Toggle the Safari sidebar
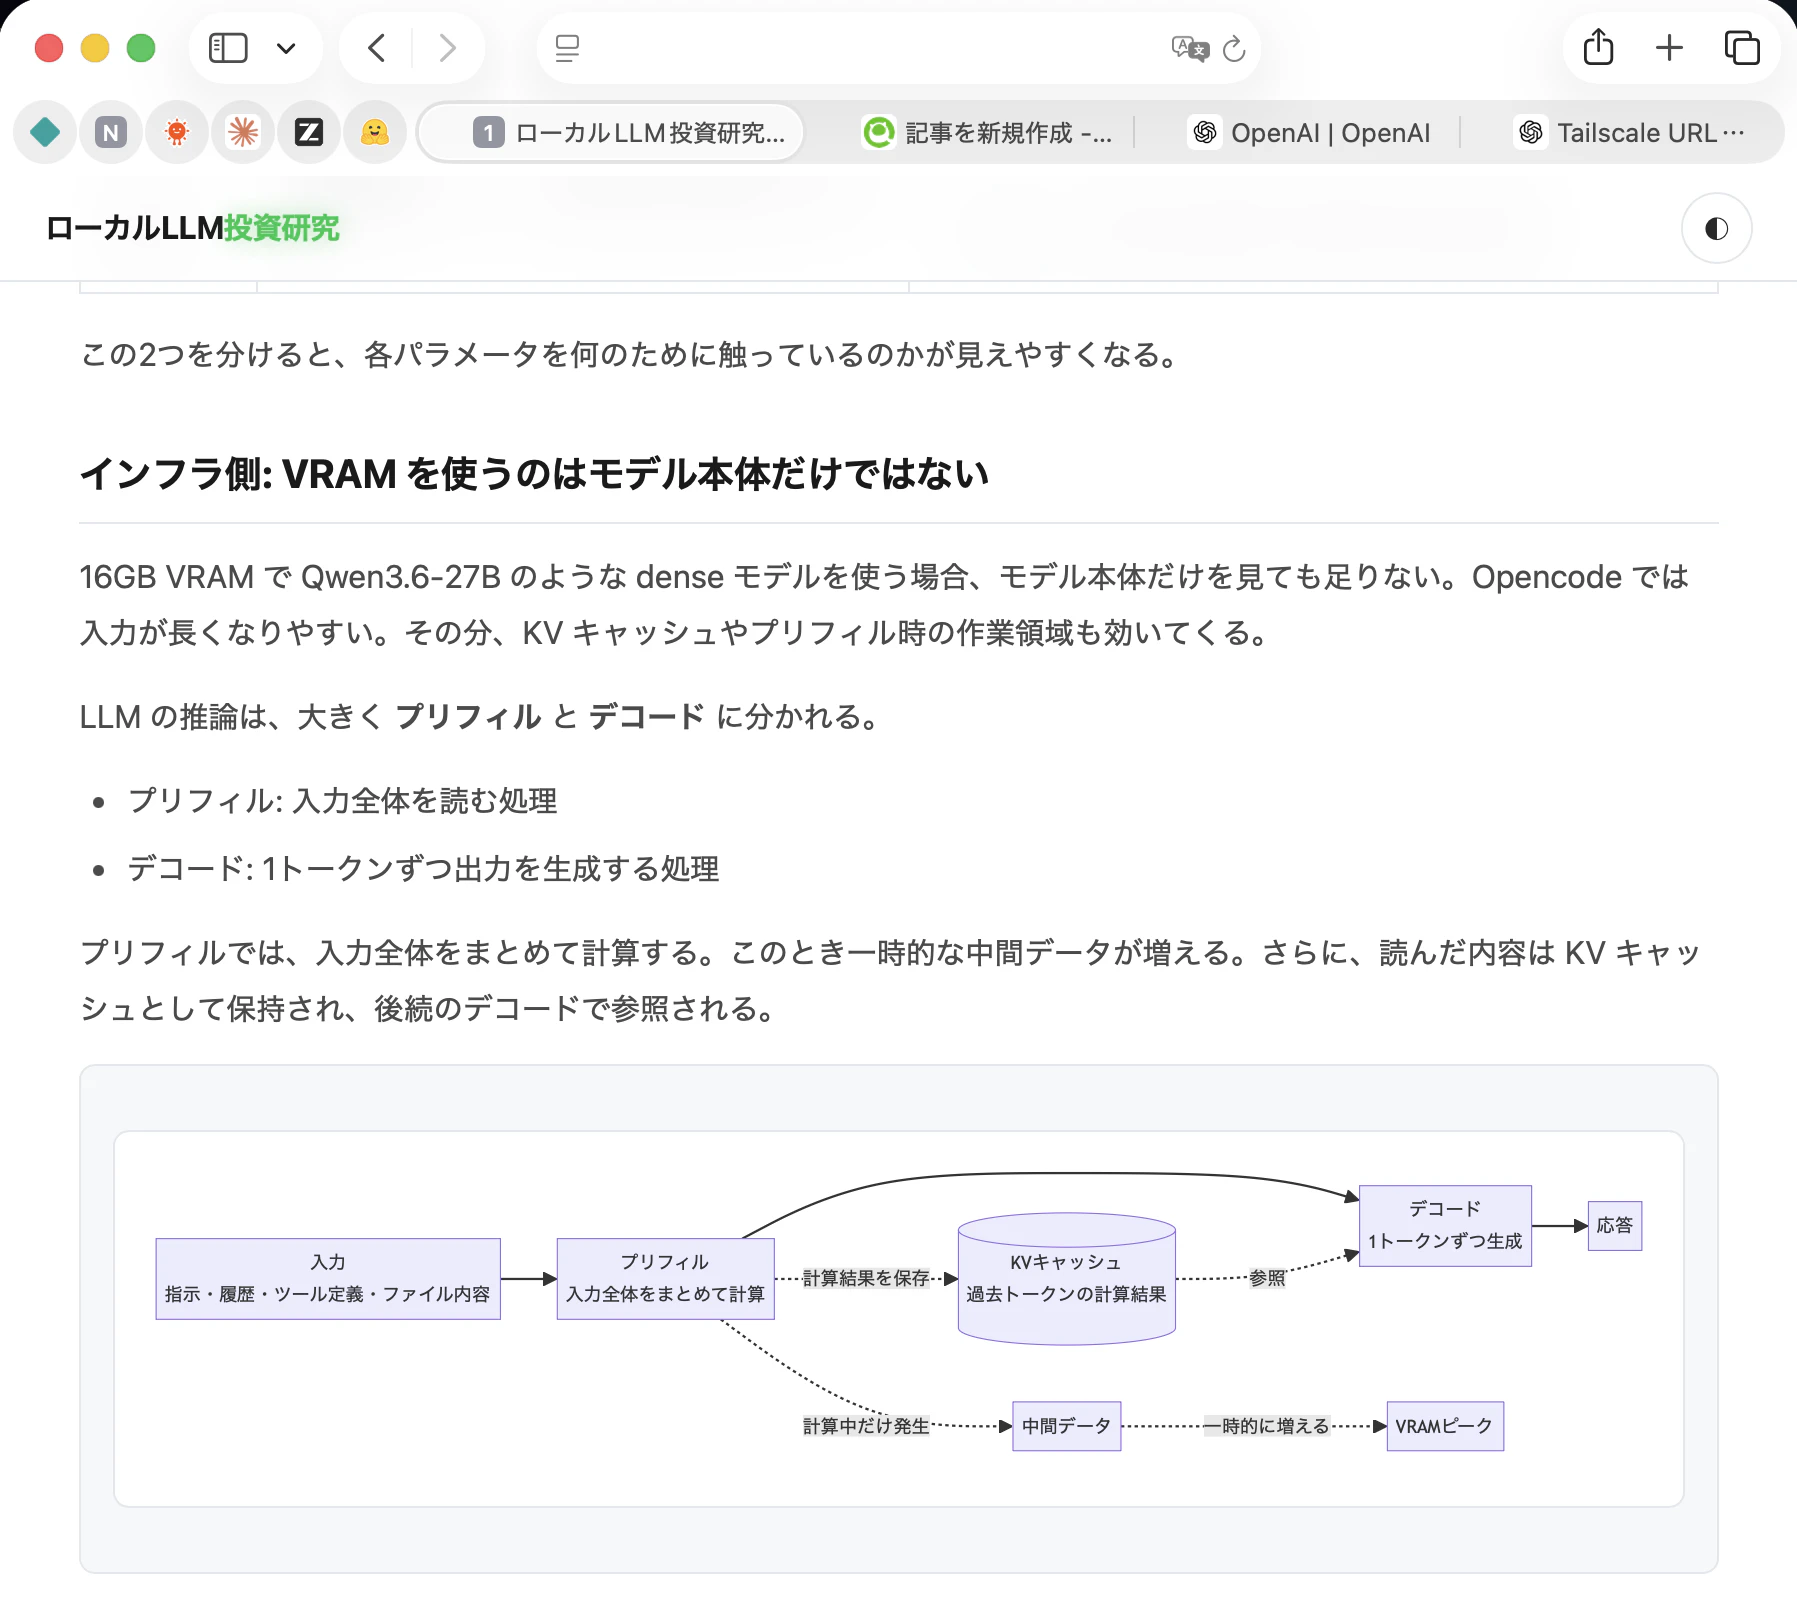This screenshot has width=1797, height=1600. tap(228, 48)
